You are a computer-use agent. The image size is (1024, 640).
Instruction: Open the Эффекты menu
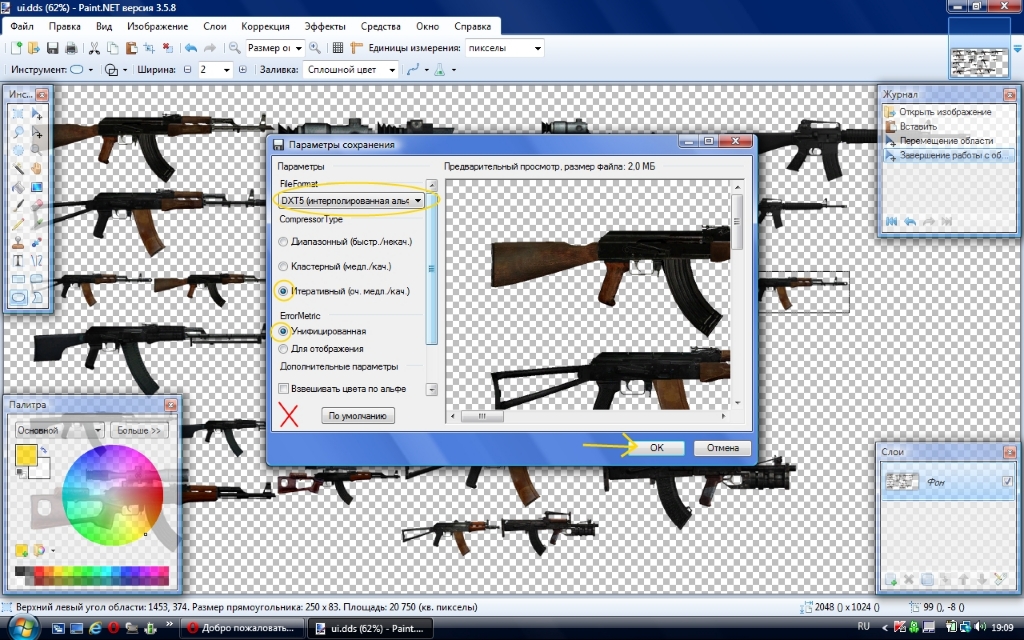[x=325, y=27]
